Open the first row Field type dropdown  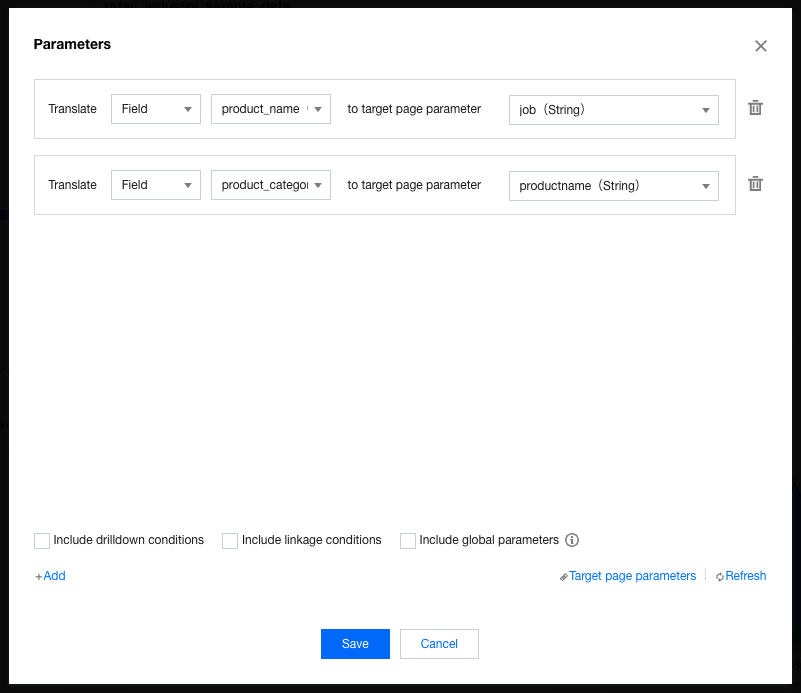point(156,109)
